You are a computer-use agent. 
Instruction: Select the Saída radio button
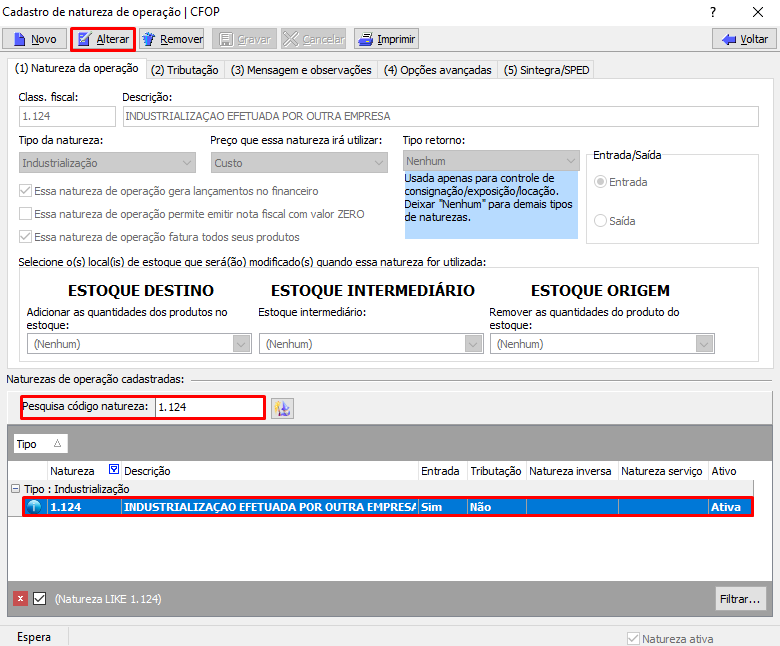point(601,221)
